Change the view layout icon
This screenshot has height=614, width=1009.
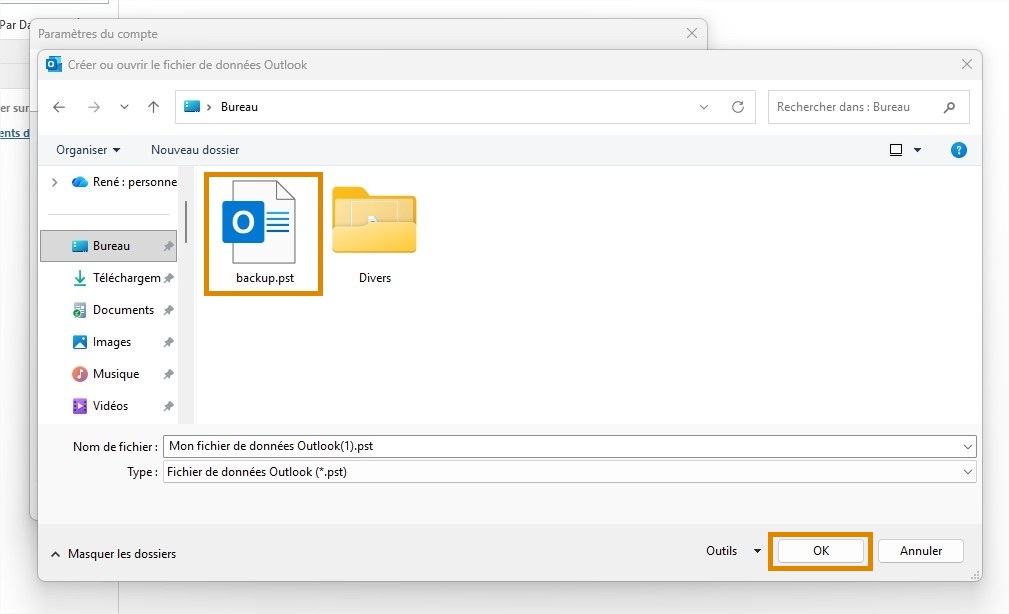tap(896, 150)
